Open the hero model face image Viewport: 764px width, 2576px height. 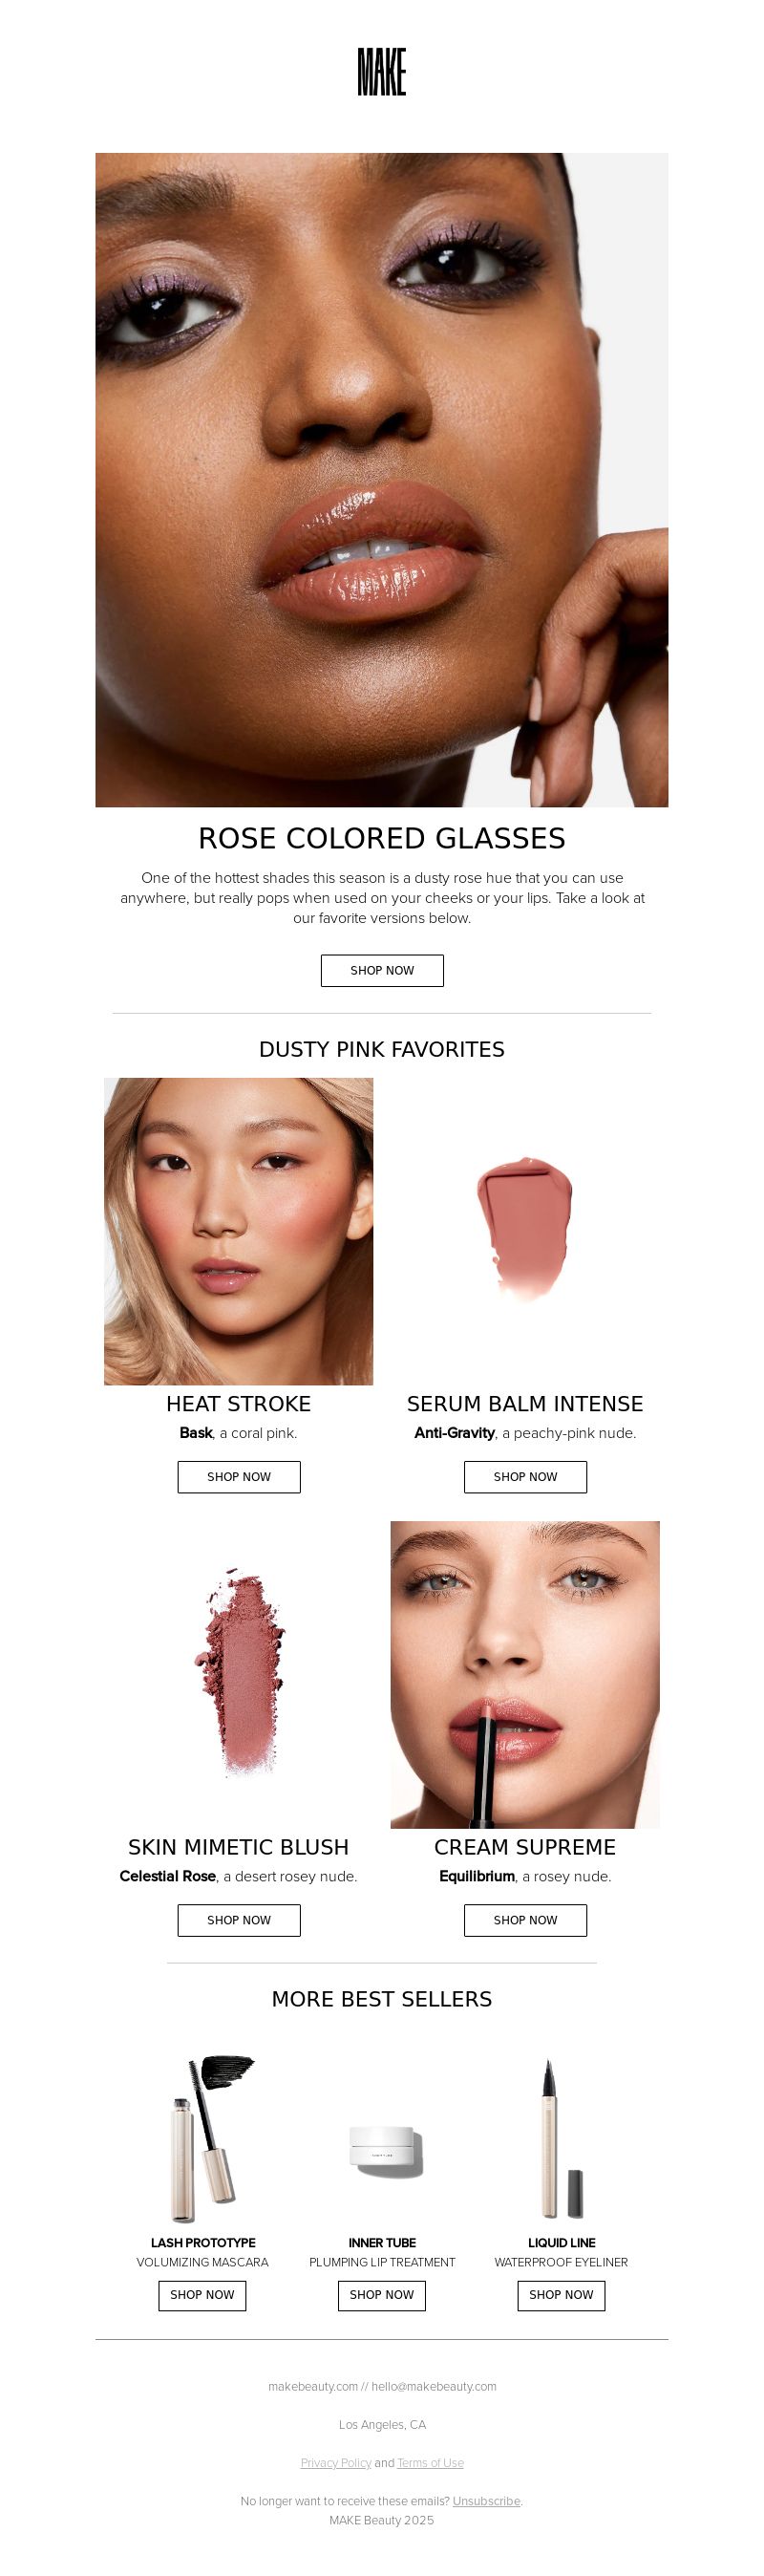(x=382, y=480)
